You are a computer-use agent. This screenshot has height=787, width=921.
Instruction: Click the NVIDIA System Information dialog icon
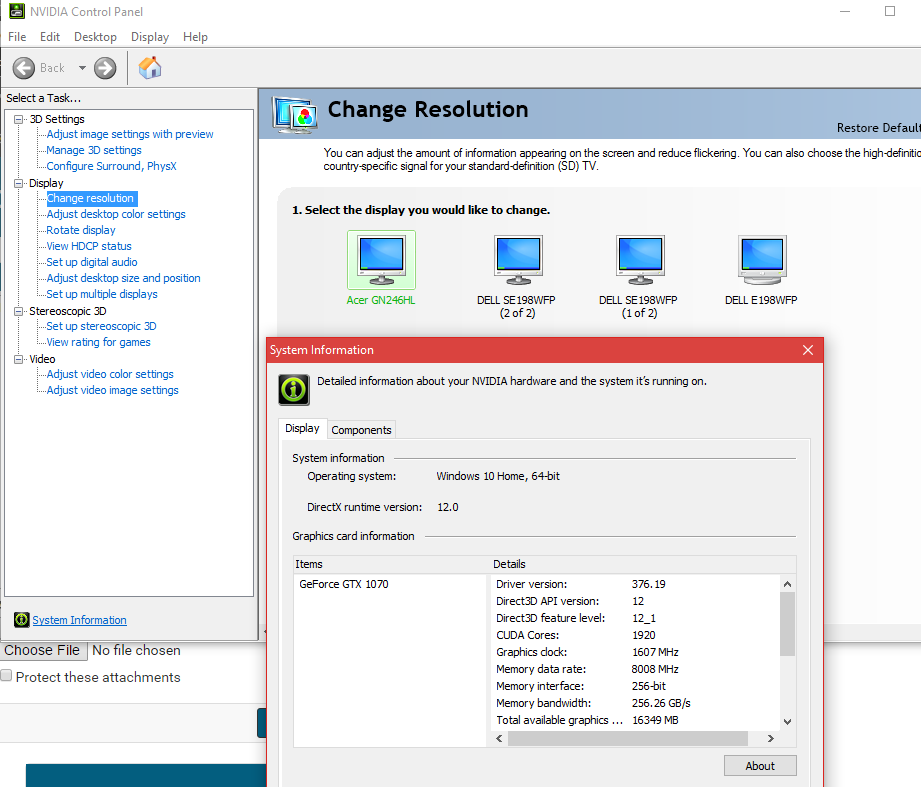[294, 389]
